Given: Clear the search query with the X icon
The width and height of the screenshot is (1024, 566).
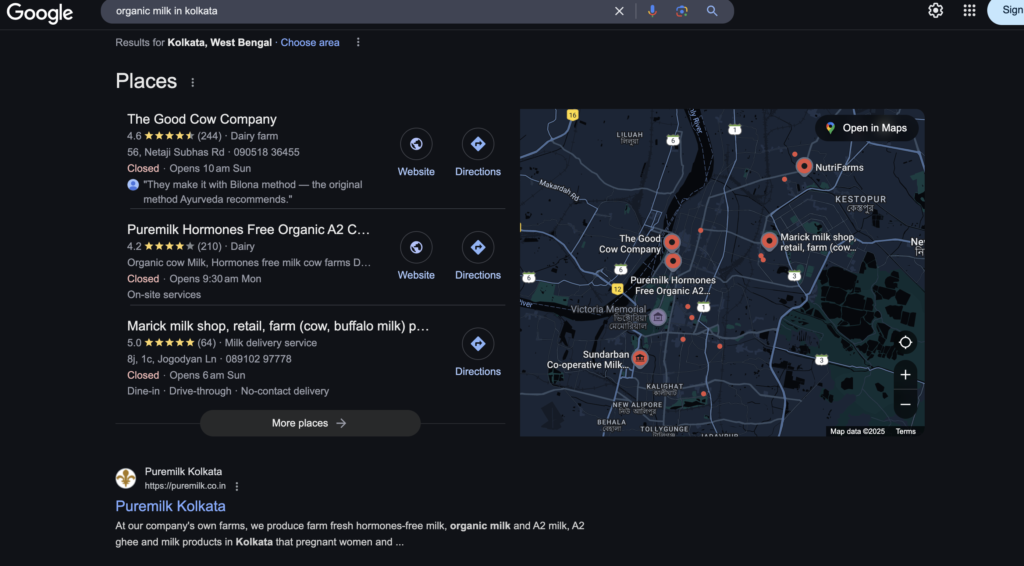Looking at the screenshot, I should coord(619,11).
